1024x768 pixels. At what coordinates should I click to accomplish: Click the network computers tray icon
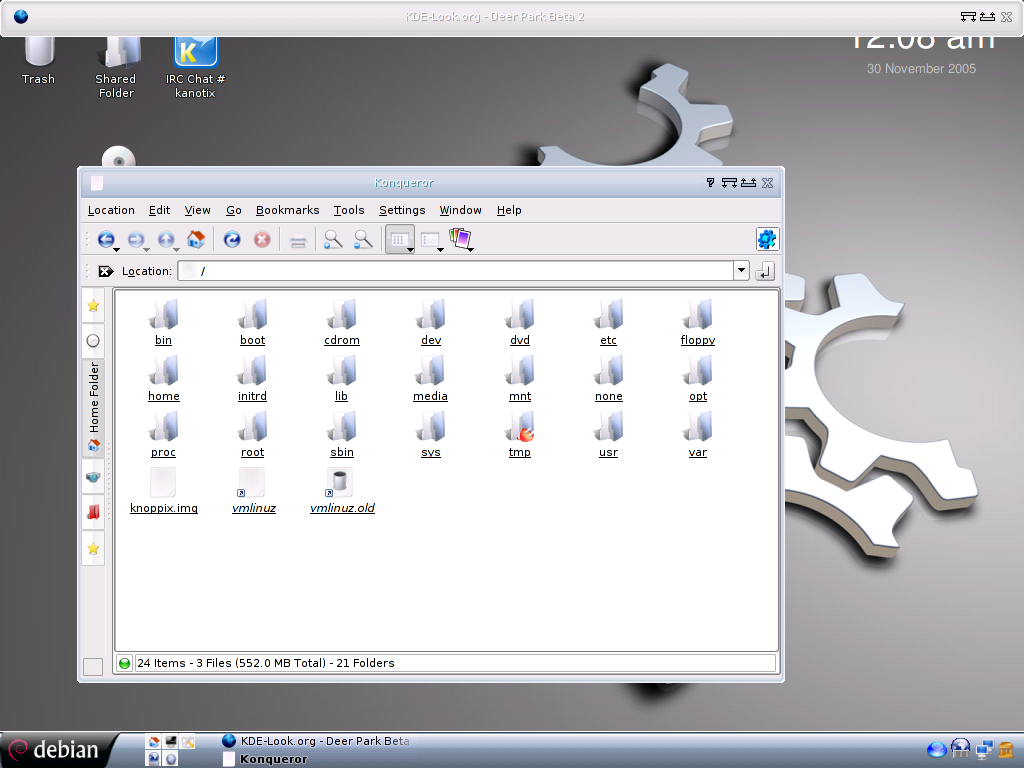984,750
